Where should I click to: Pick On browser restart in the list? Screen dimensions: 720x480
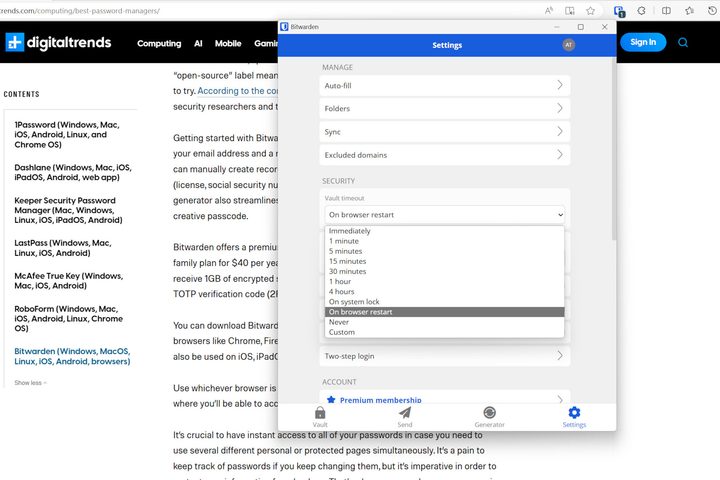[444, 311]
